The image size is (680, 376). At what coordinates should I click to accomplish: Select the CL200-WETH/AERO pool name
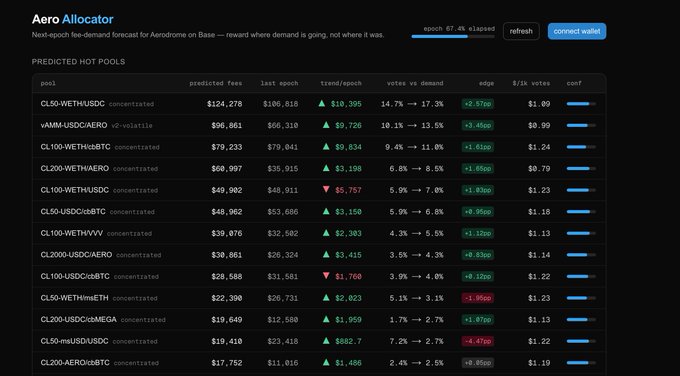[x=75, y=168]
